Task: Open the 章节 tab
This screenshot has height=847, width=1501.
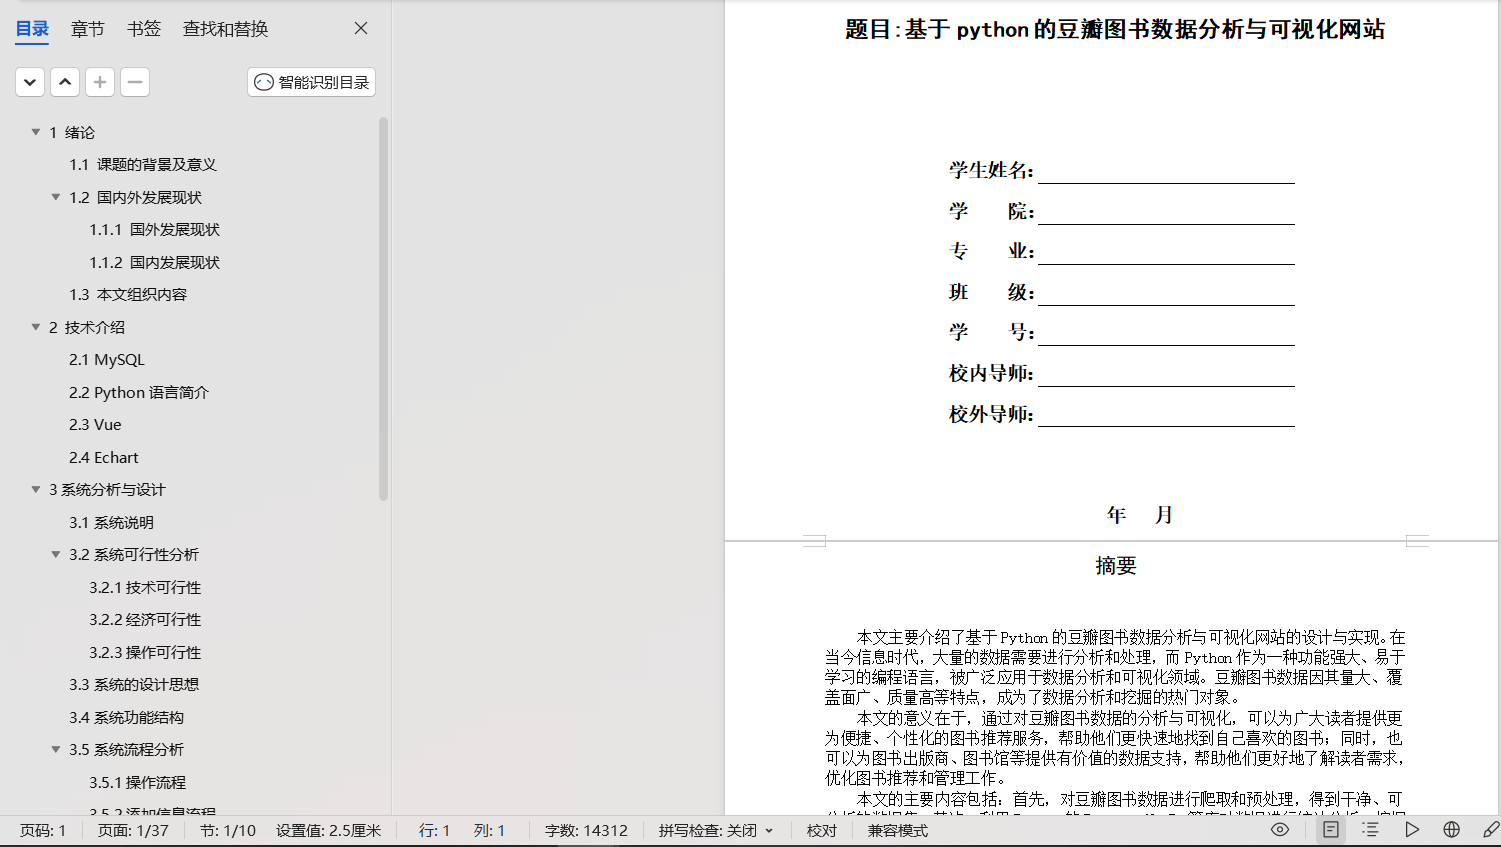Action: 88,29
